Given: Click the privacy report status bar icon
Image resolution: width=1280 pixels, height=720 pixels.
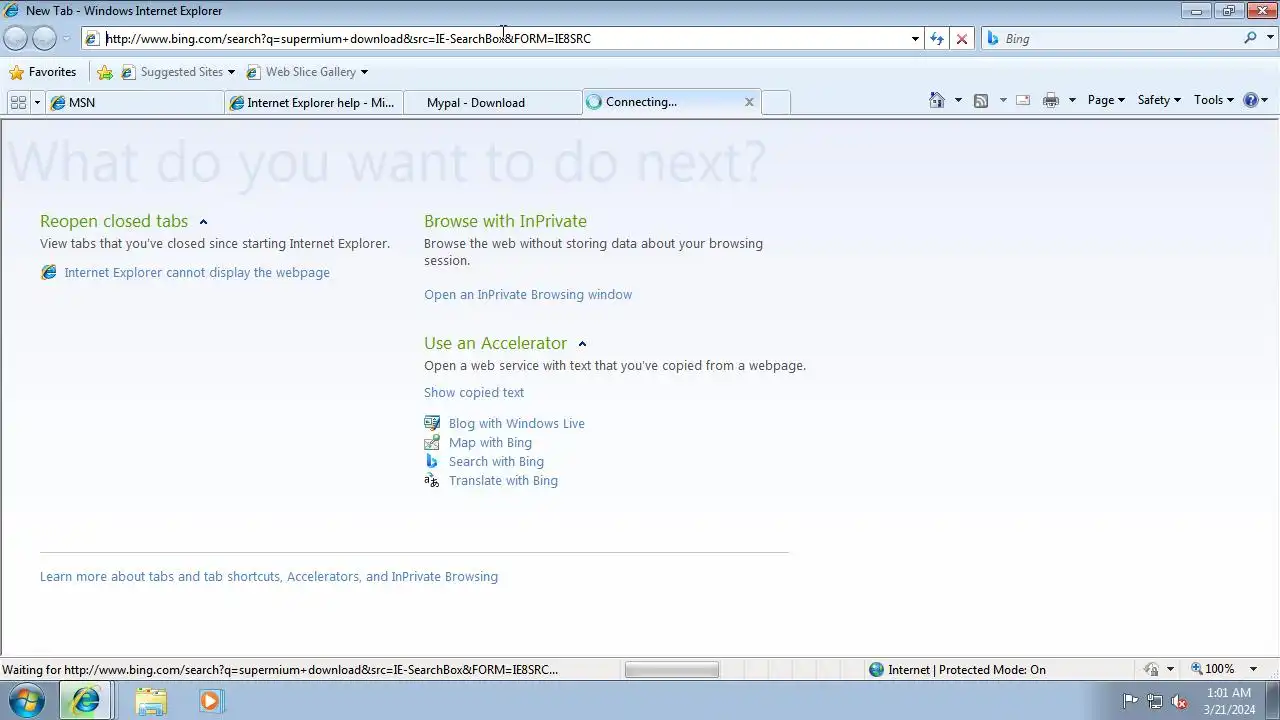Looking at the screenshot, I should tap(1152, 669).
